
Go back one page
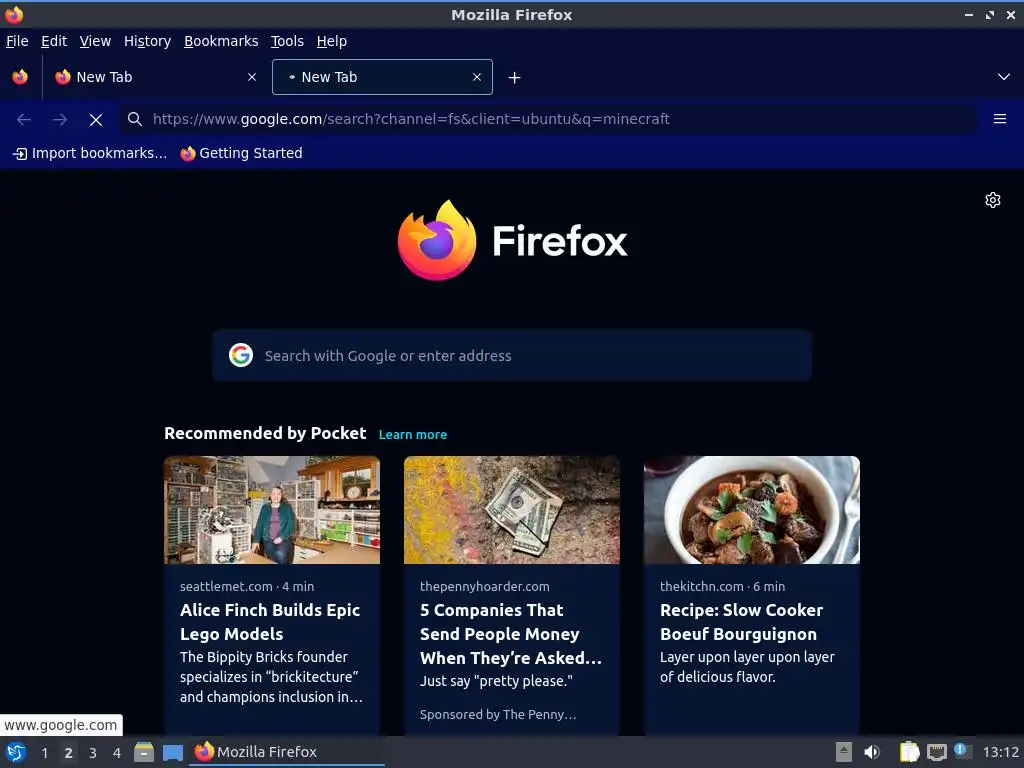24,119
